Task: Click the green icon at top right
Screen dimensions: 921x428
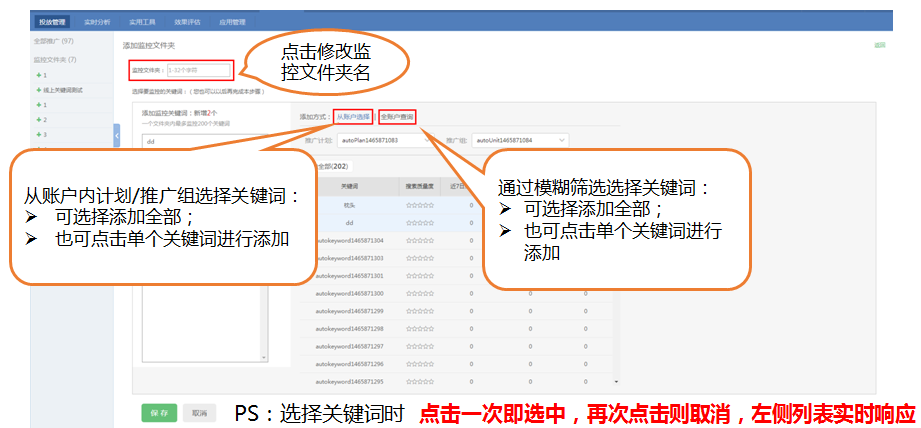Action: (880, 45)
